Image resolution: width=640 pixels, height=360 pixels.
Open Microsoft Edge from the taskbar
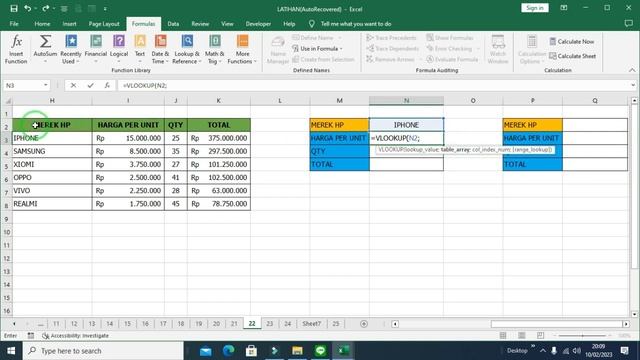[229, 351]
